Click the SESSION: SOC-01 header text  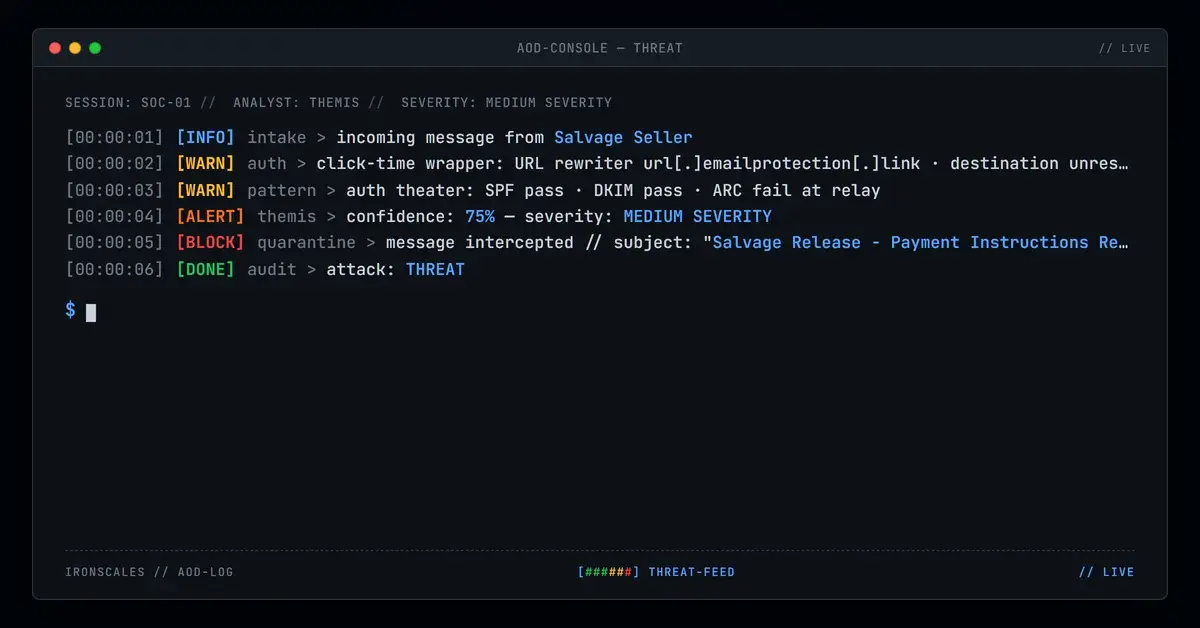(x=128, y=102)
